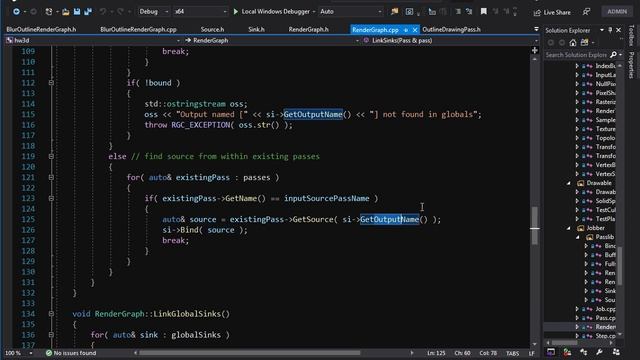Close the RenderGraph.cpp tab
This screenshot has width=640, height=360.
[415, 30]
